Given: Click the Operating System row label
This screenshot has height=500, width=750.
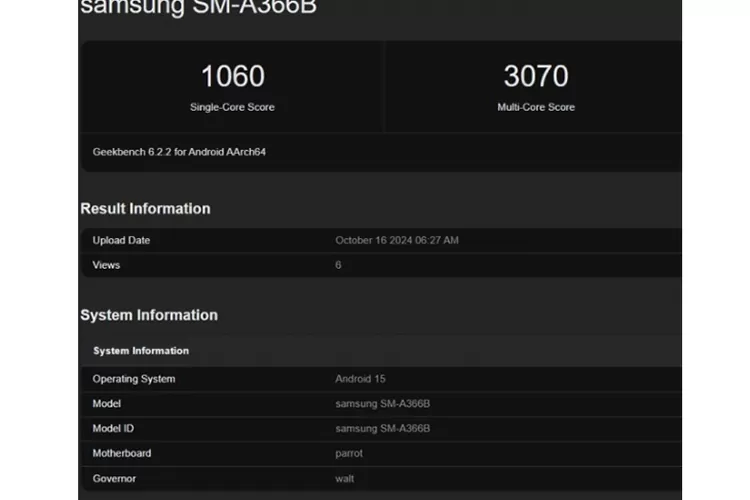Looking at the screenshot, I should pos(134,379).
